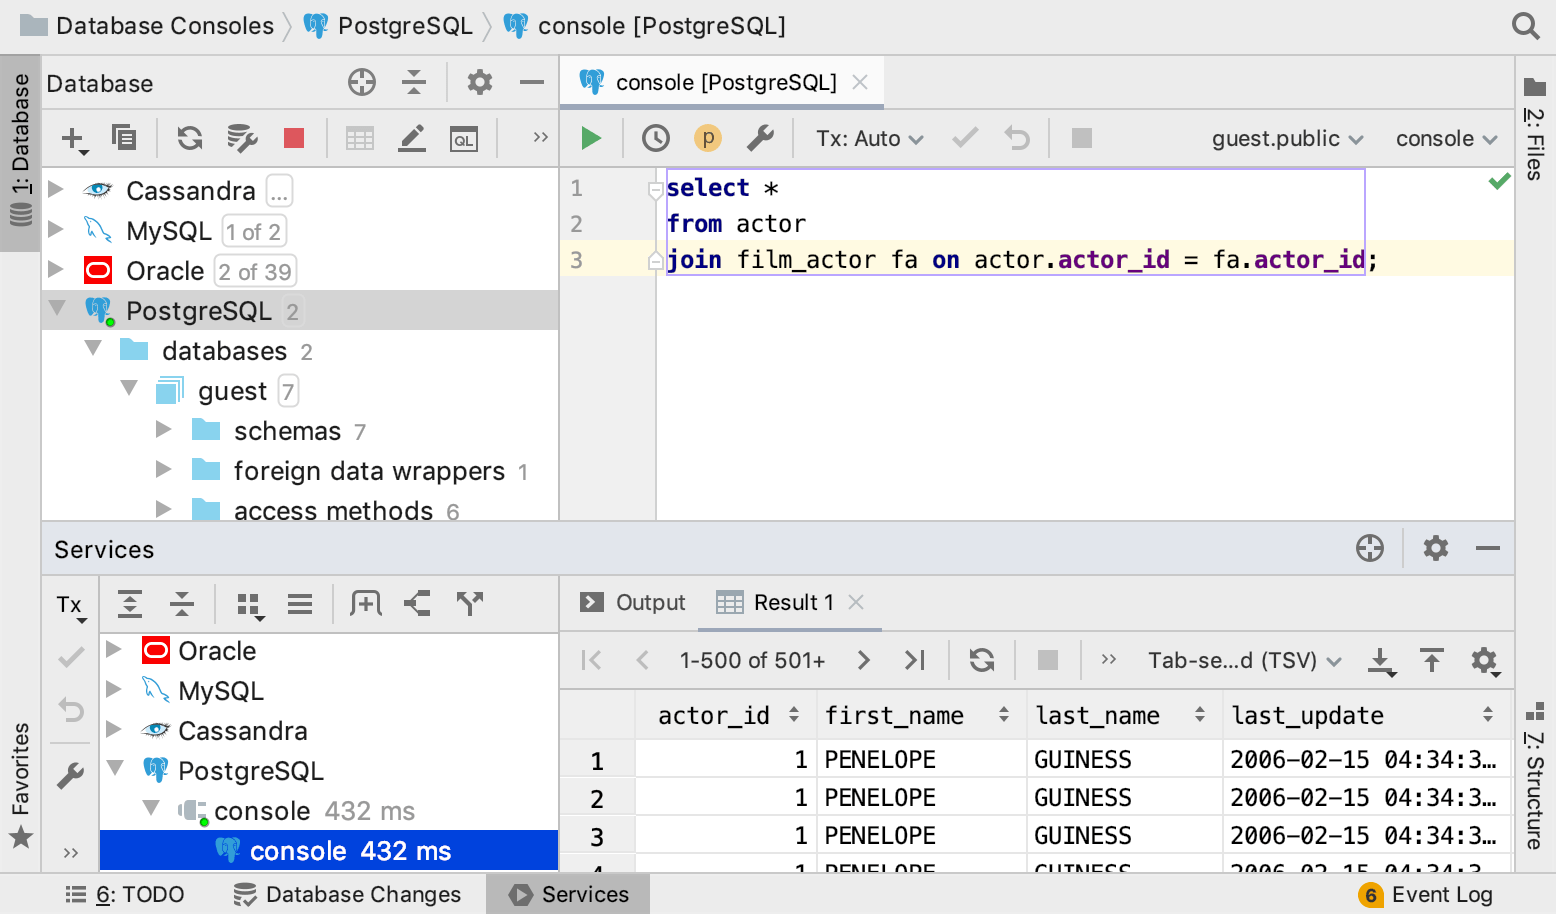Open Tab-separated TSV format dropdown

pos(1244,660)
